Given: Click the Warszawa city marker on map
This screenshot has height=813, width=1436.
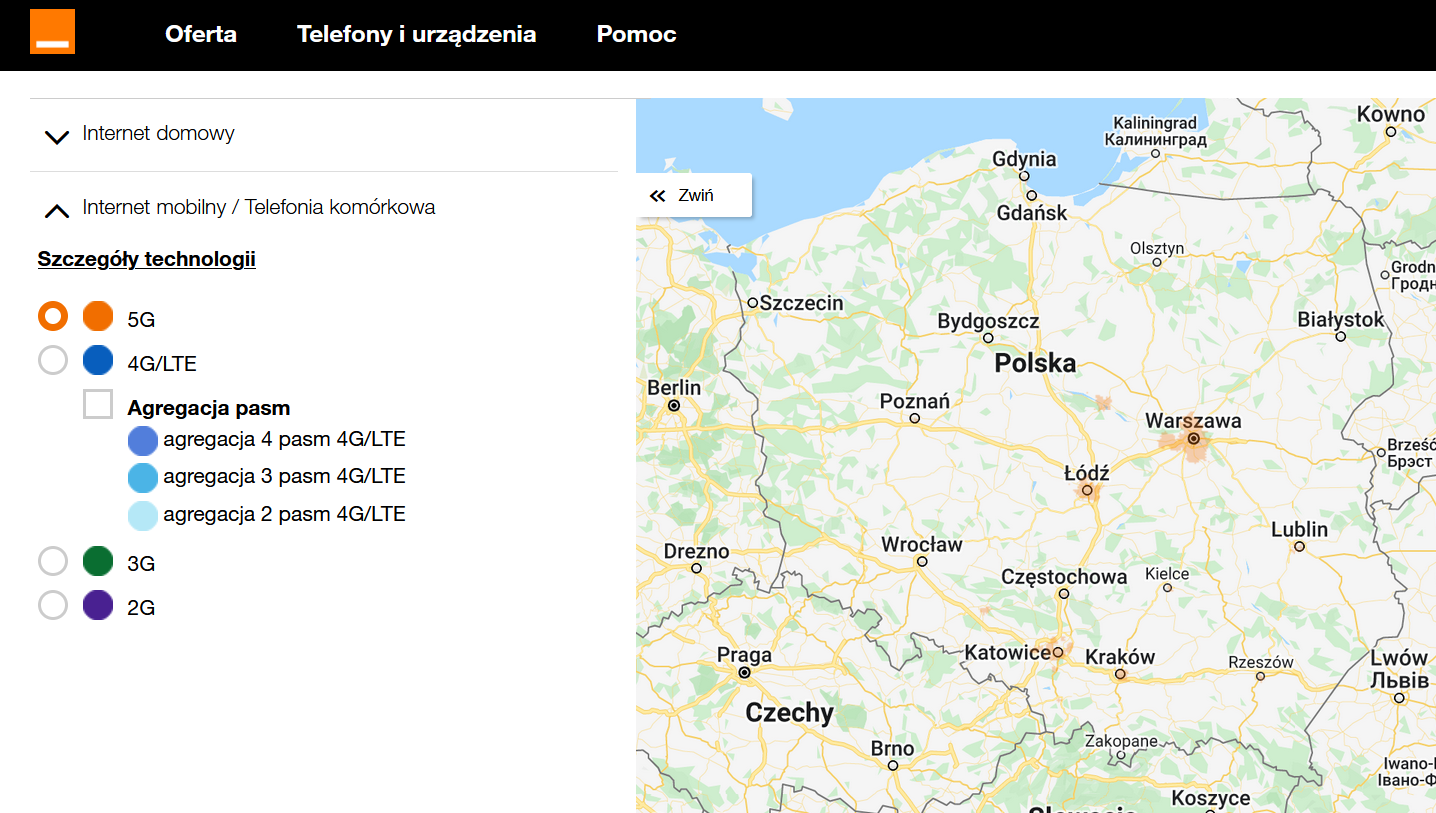Looking at the screenshot, I should [1193, 438].
